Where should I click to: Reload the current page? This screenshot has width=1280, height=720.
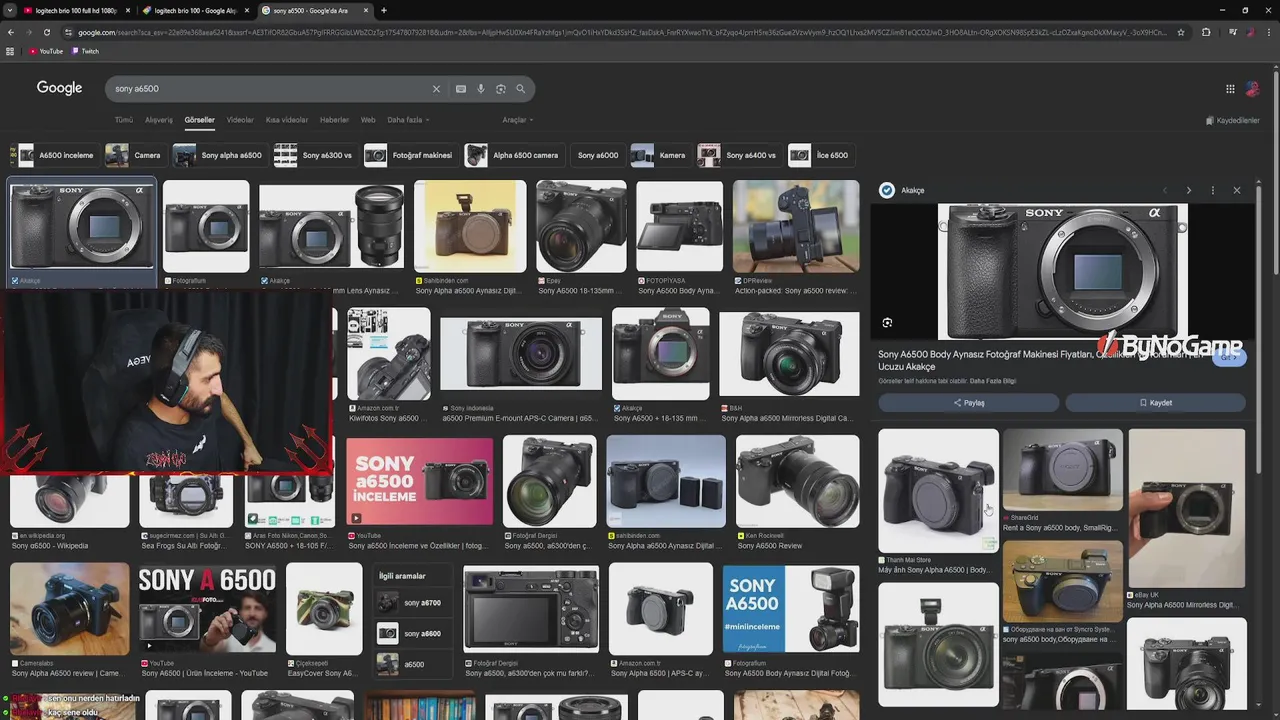[46, 32]
